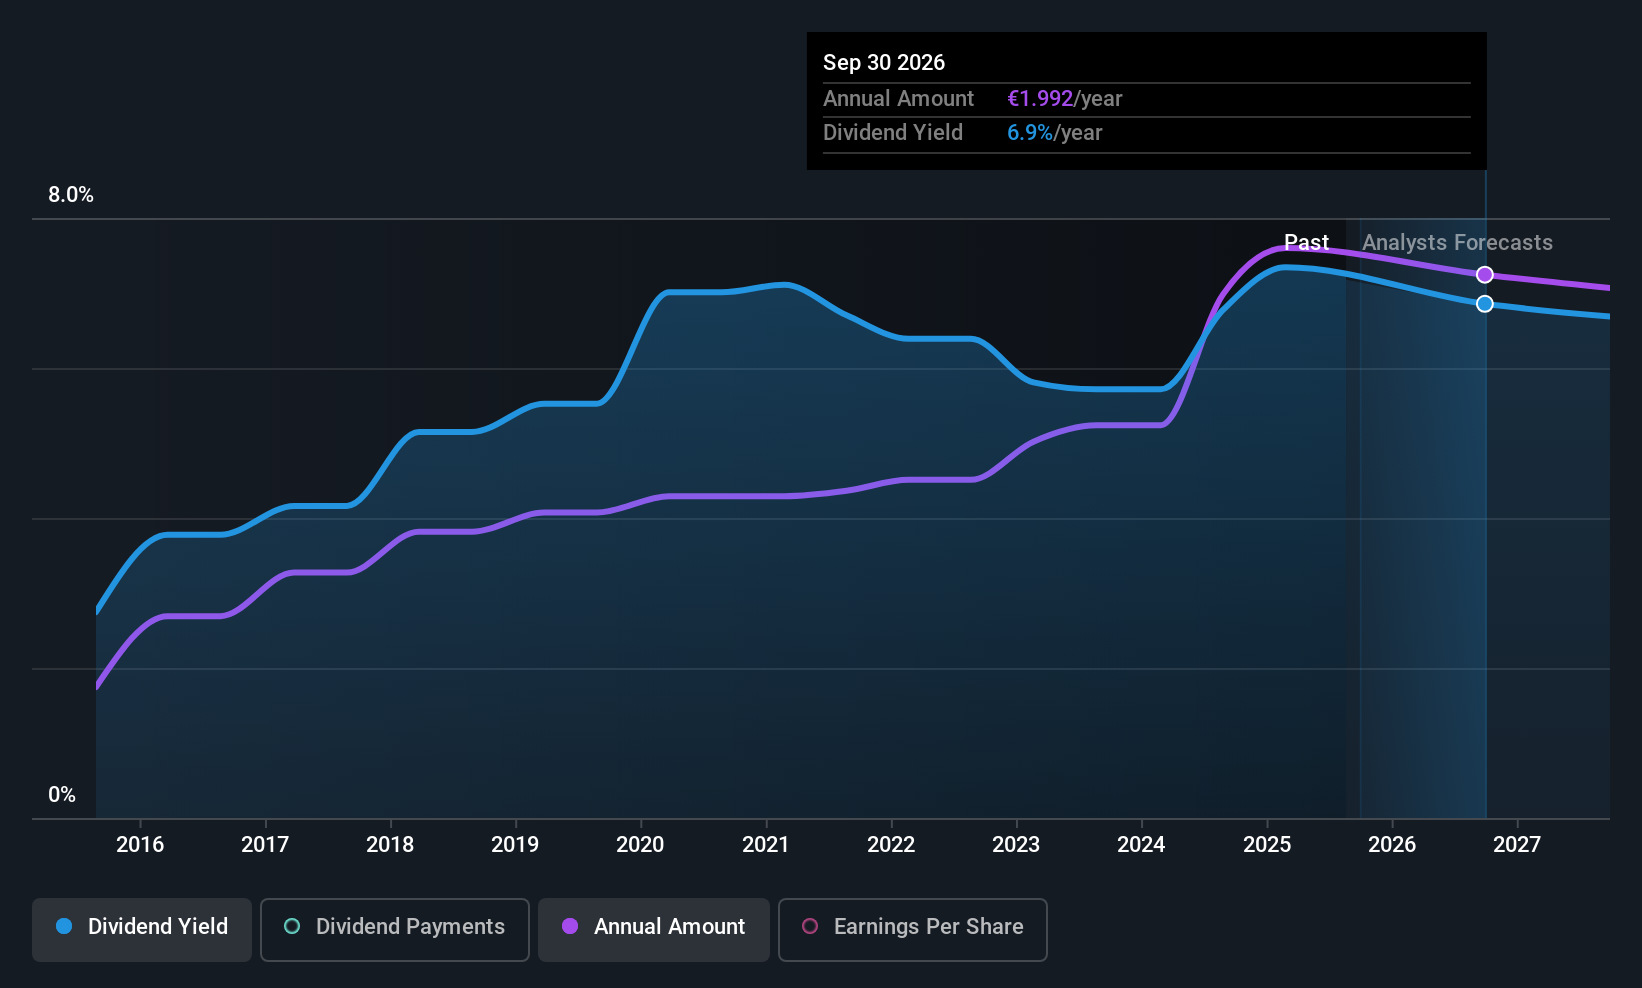Toggle the Dividend Yield series off
Screen dimensions: 1642x988
tap(142, 929)
